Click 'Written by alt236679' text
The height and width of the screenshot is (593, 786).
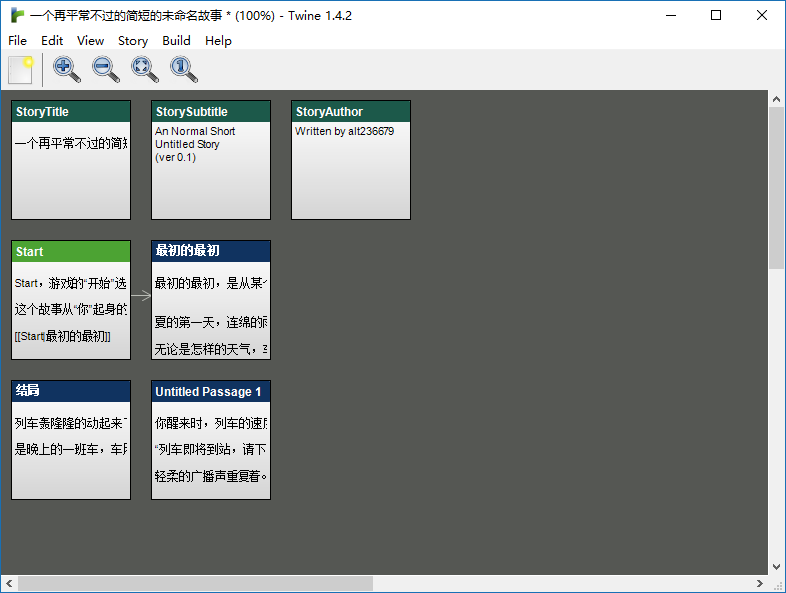point(344,131)
